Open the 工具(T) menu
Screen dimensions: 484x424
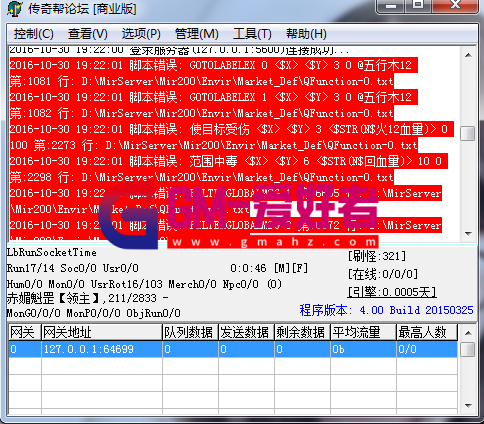point(252,34)
